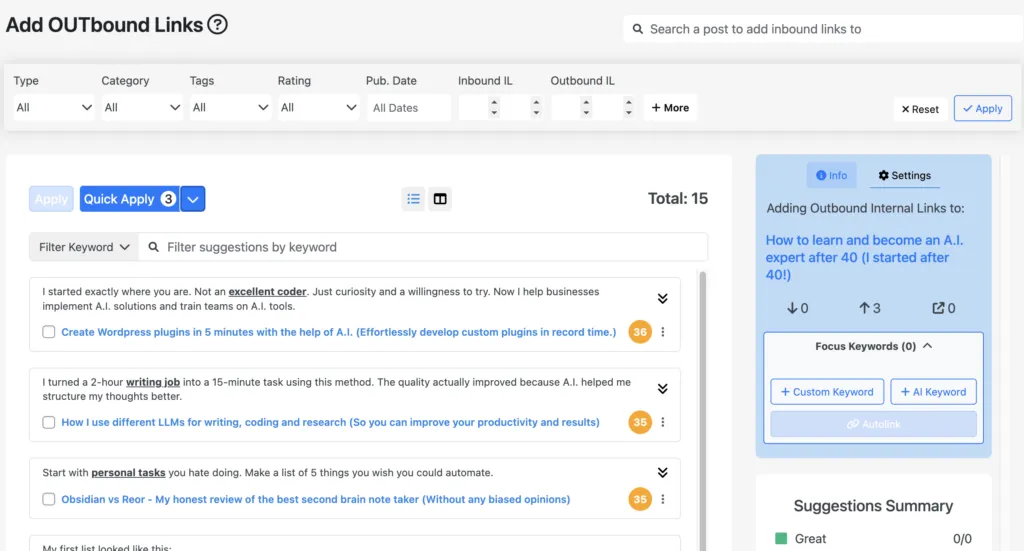The height and width of the screenshot is (551, 1024).
Task: Collapse the Focus Keywords section
Action: [927, 346]
